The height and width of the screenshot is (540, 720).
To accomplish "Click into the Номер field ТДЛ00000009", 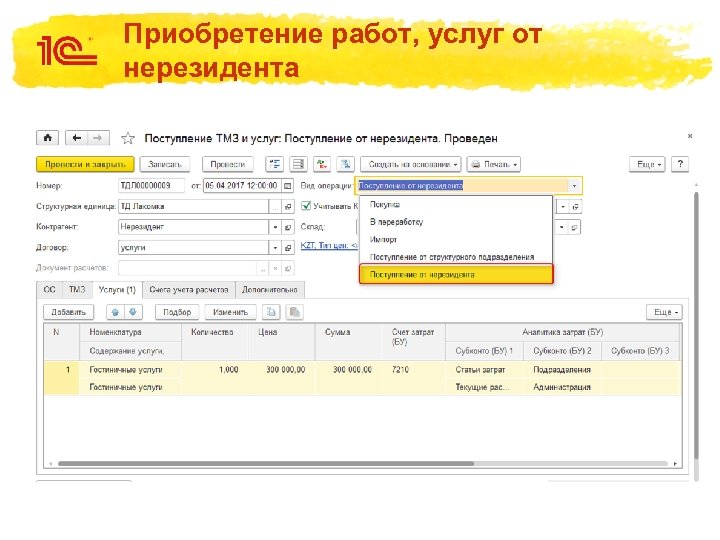I will point(152,186).
